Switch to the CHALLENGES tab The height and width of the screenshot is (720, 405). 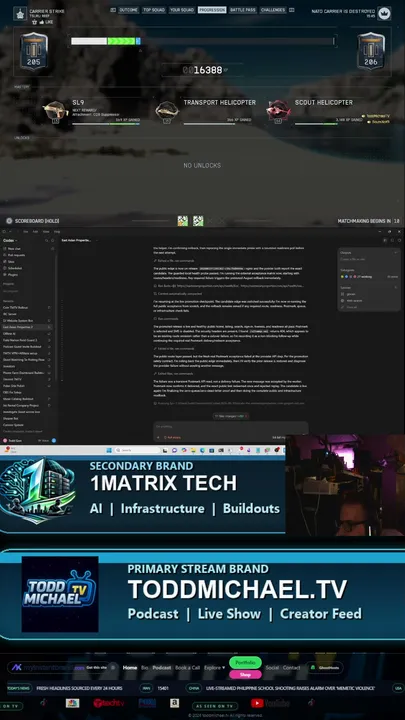pos(273,10)
